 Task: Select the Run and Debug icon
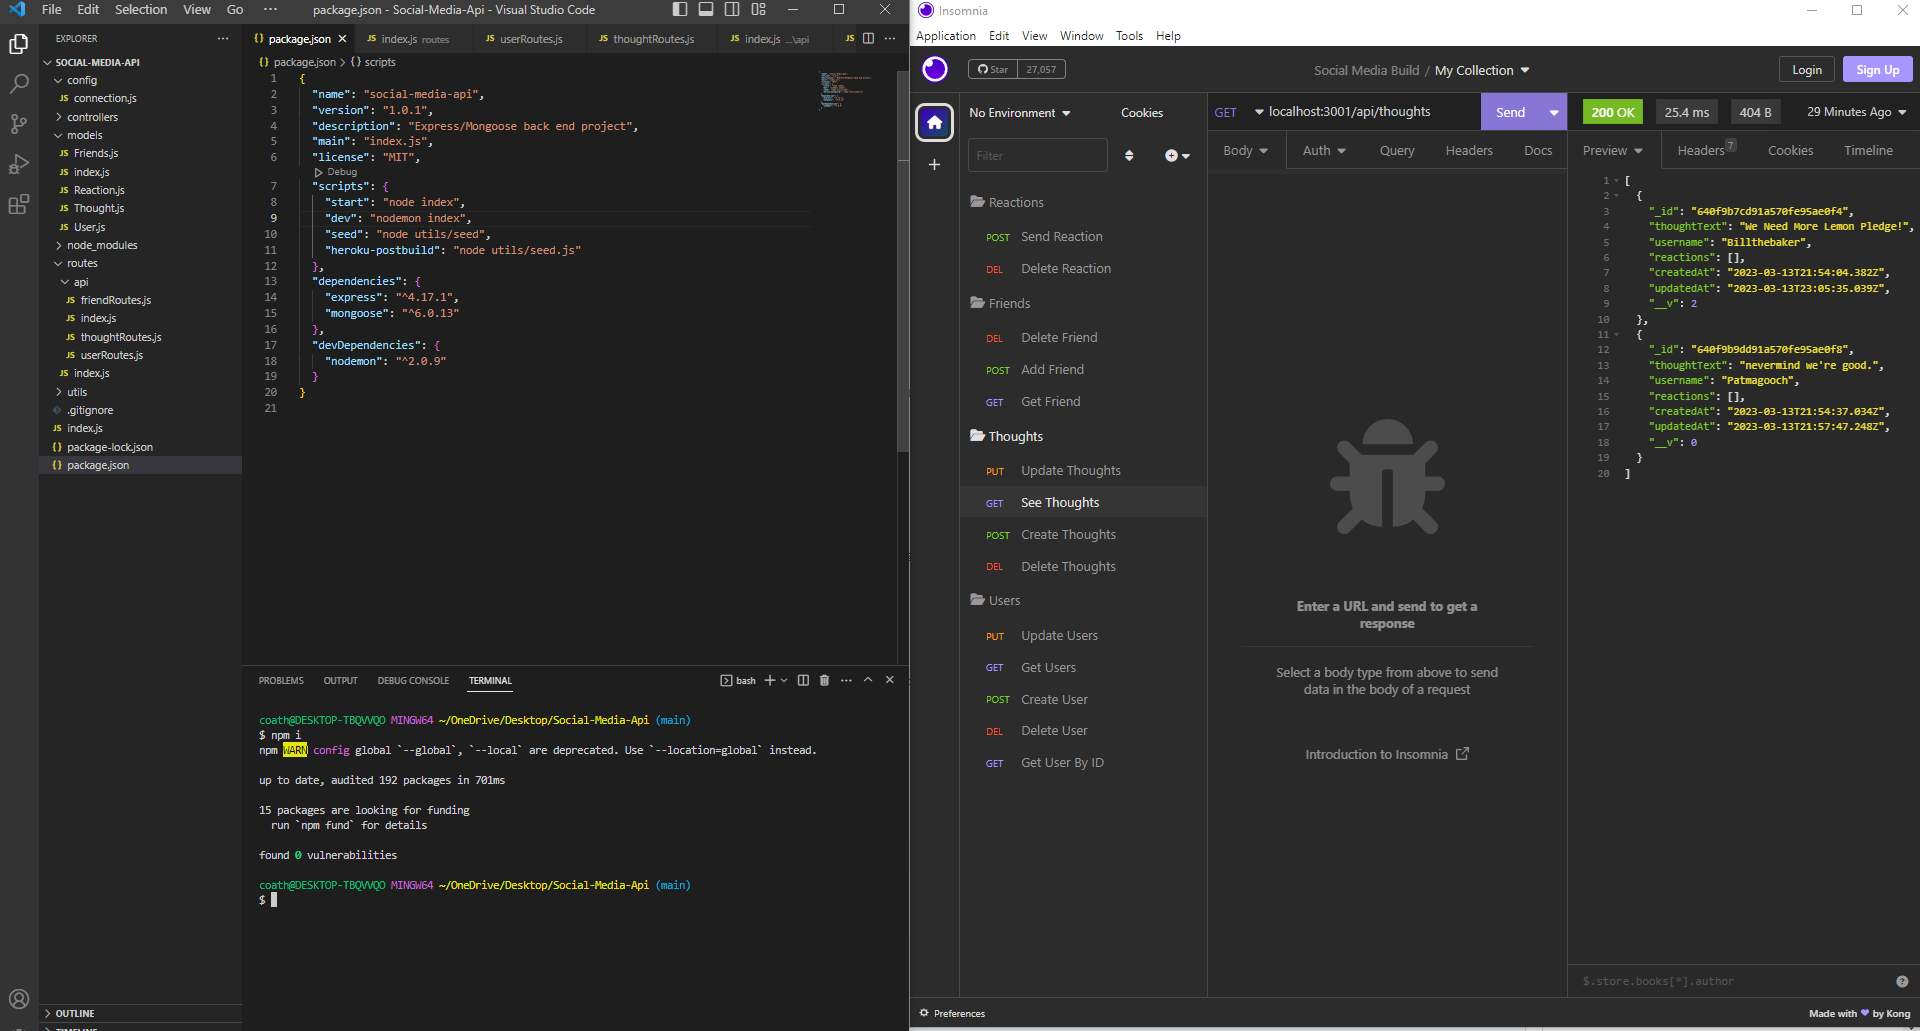click(x=18, y=164)
